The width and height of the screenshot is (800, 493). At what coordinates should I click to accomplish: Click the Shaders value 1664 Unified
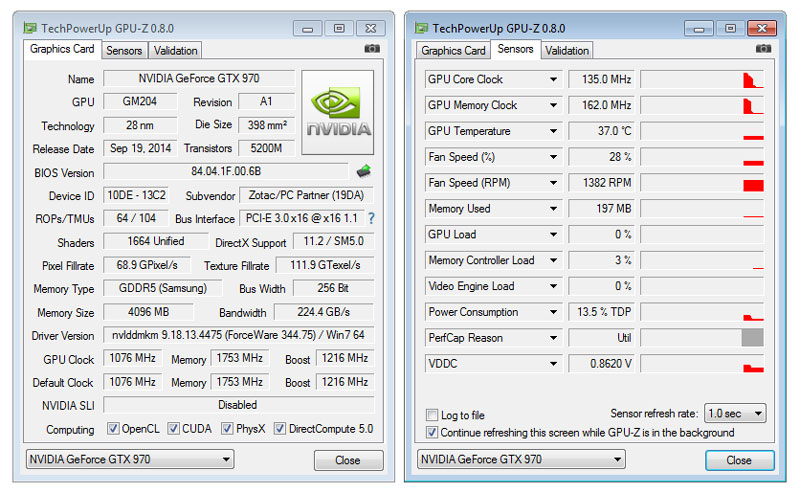tap(156, 241)
